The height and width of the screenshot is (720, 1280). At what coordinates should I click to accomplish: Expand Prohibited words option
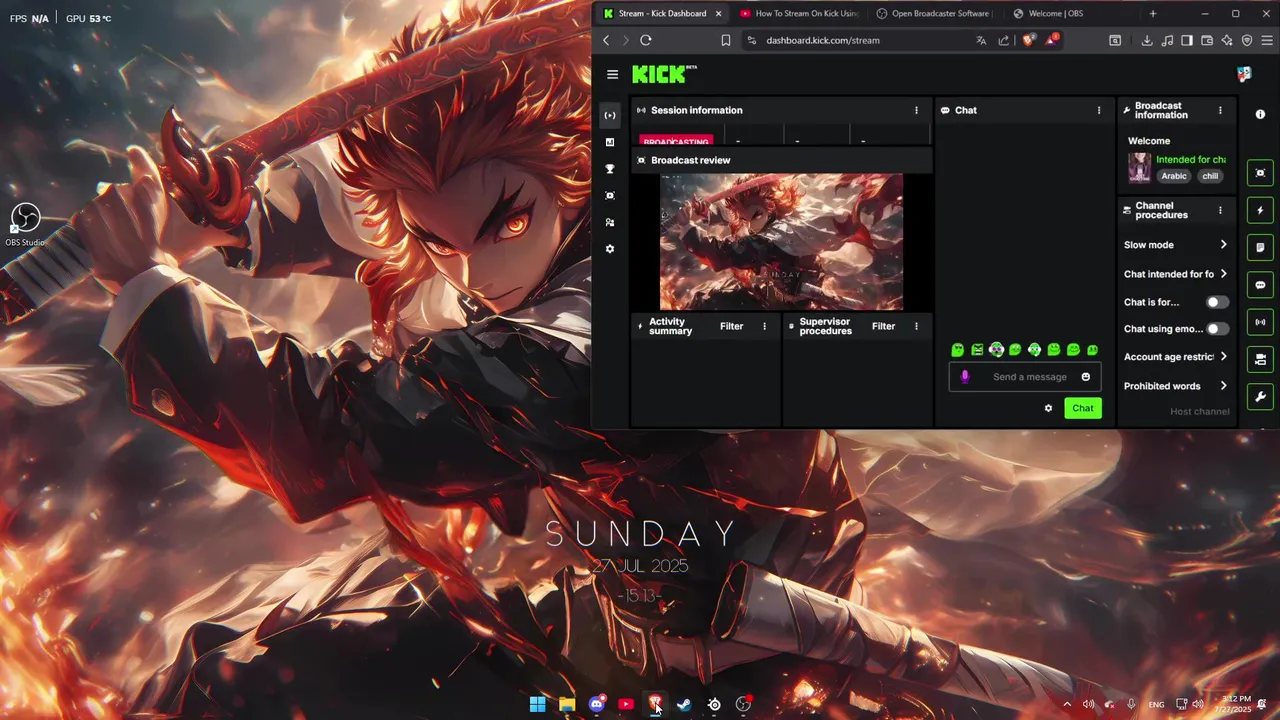[1176, 386]
